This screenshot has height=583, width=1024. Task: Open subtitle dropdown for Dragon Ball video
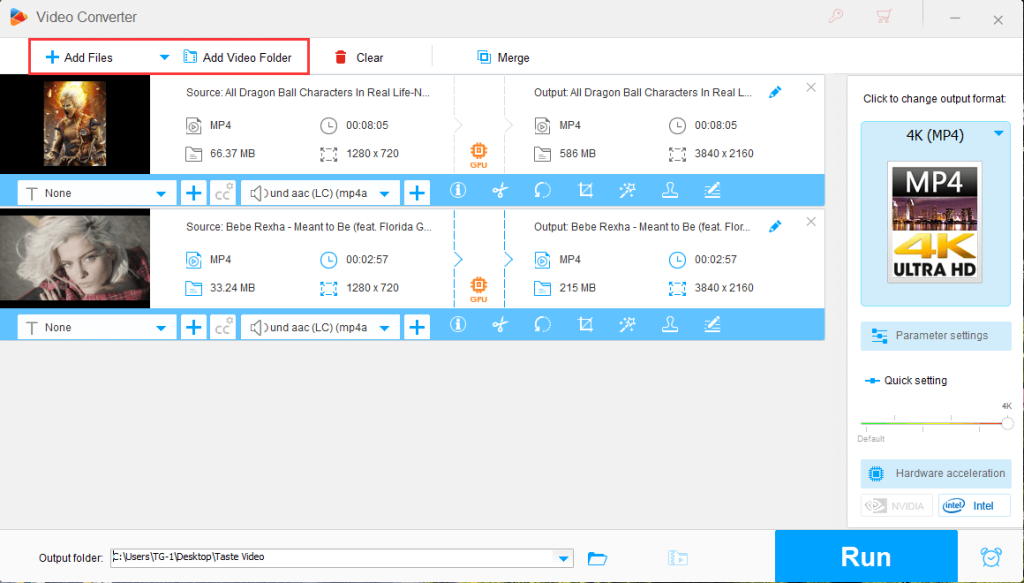(x=97, y=193)
